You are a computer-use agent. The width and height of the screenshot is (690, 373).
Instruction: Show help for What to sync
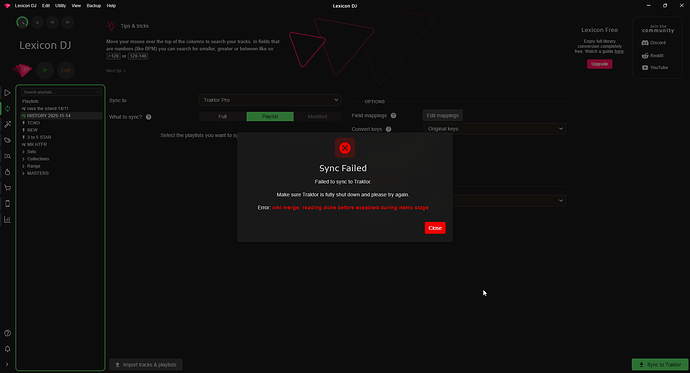pos(148,117)
